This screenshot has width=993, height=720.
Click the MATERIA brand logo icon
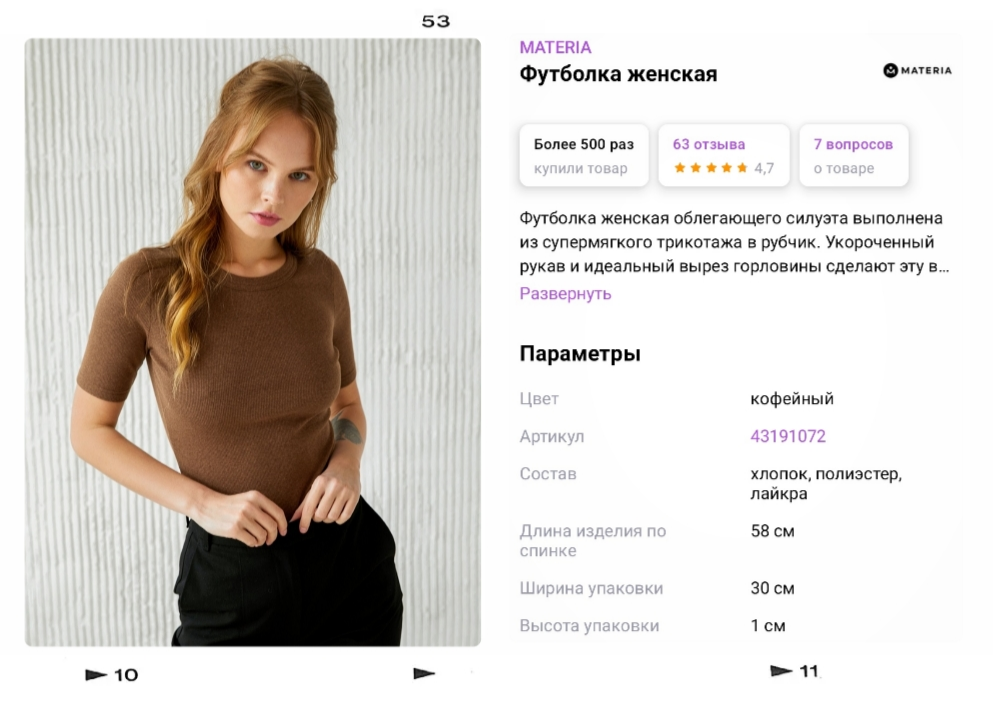click(x=917, y=70)
